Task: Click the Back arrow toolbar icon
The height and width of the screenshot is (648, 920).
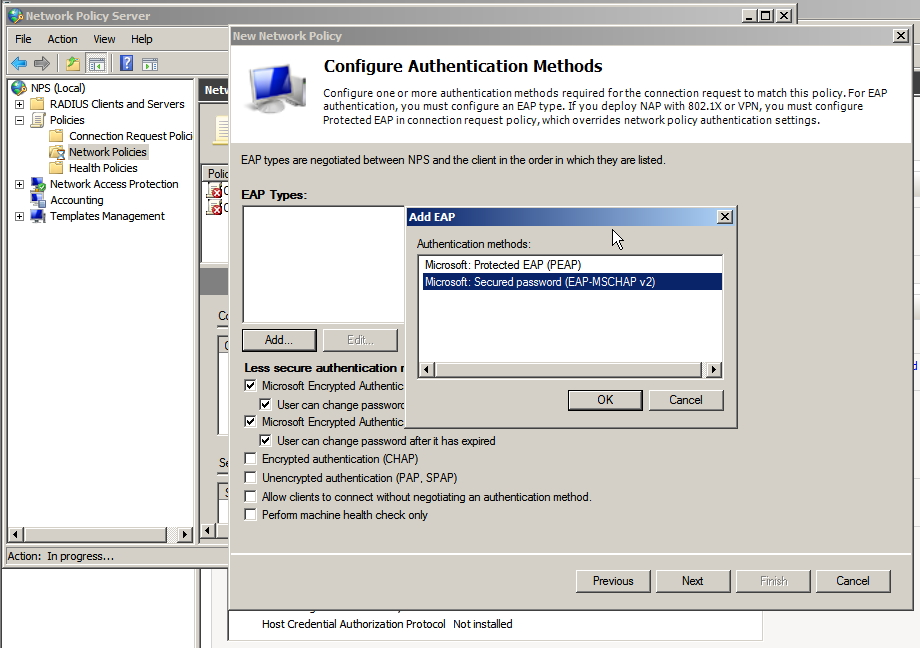Action: pyautogui.click(x=19, y=63)
